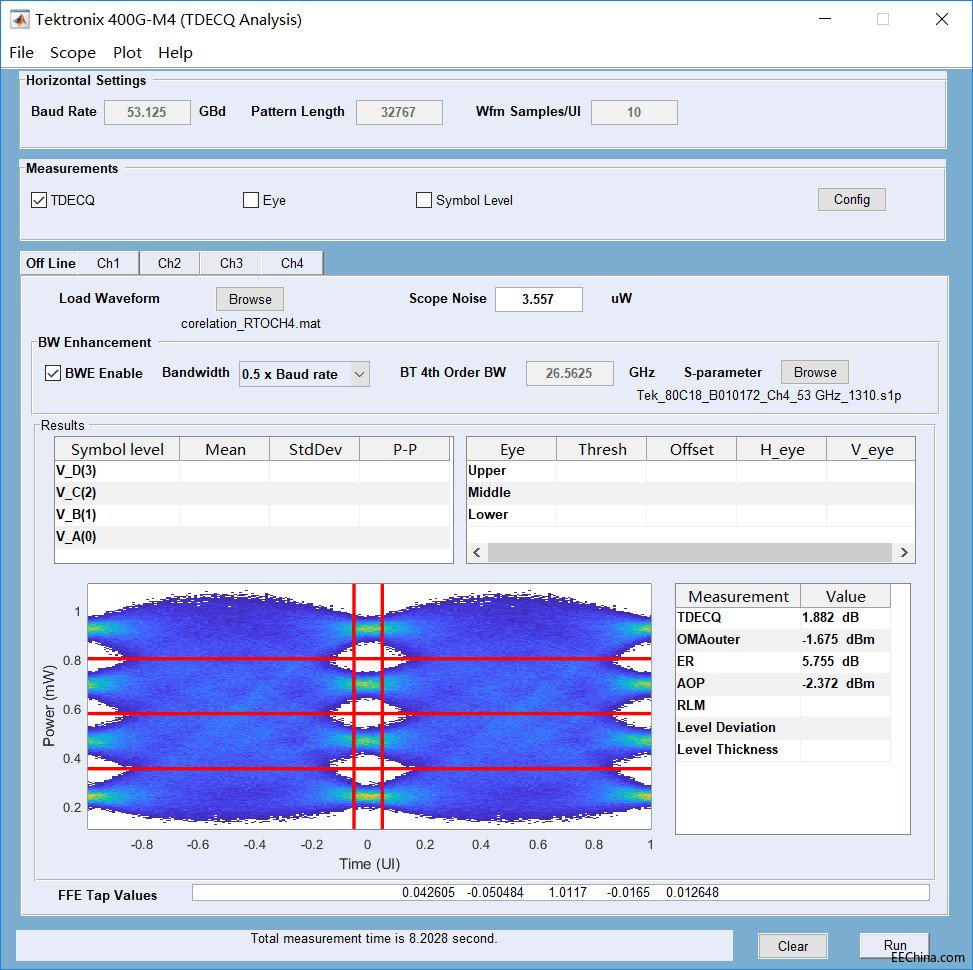The image size is (973, 970).
Task: Open the File menu
Action: [x=21, y=53]
